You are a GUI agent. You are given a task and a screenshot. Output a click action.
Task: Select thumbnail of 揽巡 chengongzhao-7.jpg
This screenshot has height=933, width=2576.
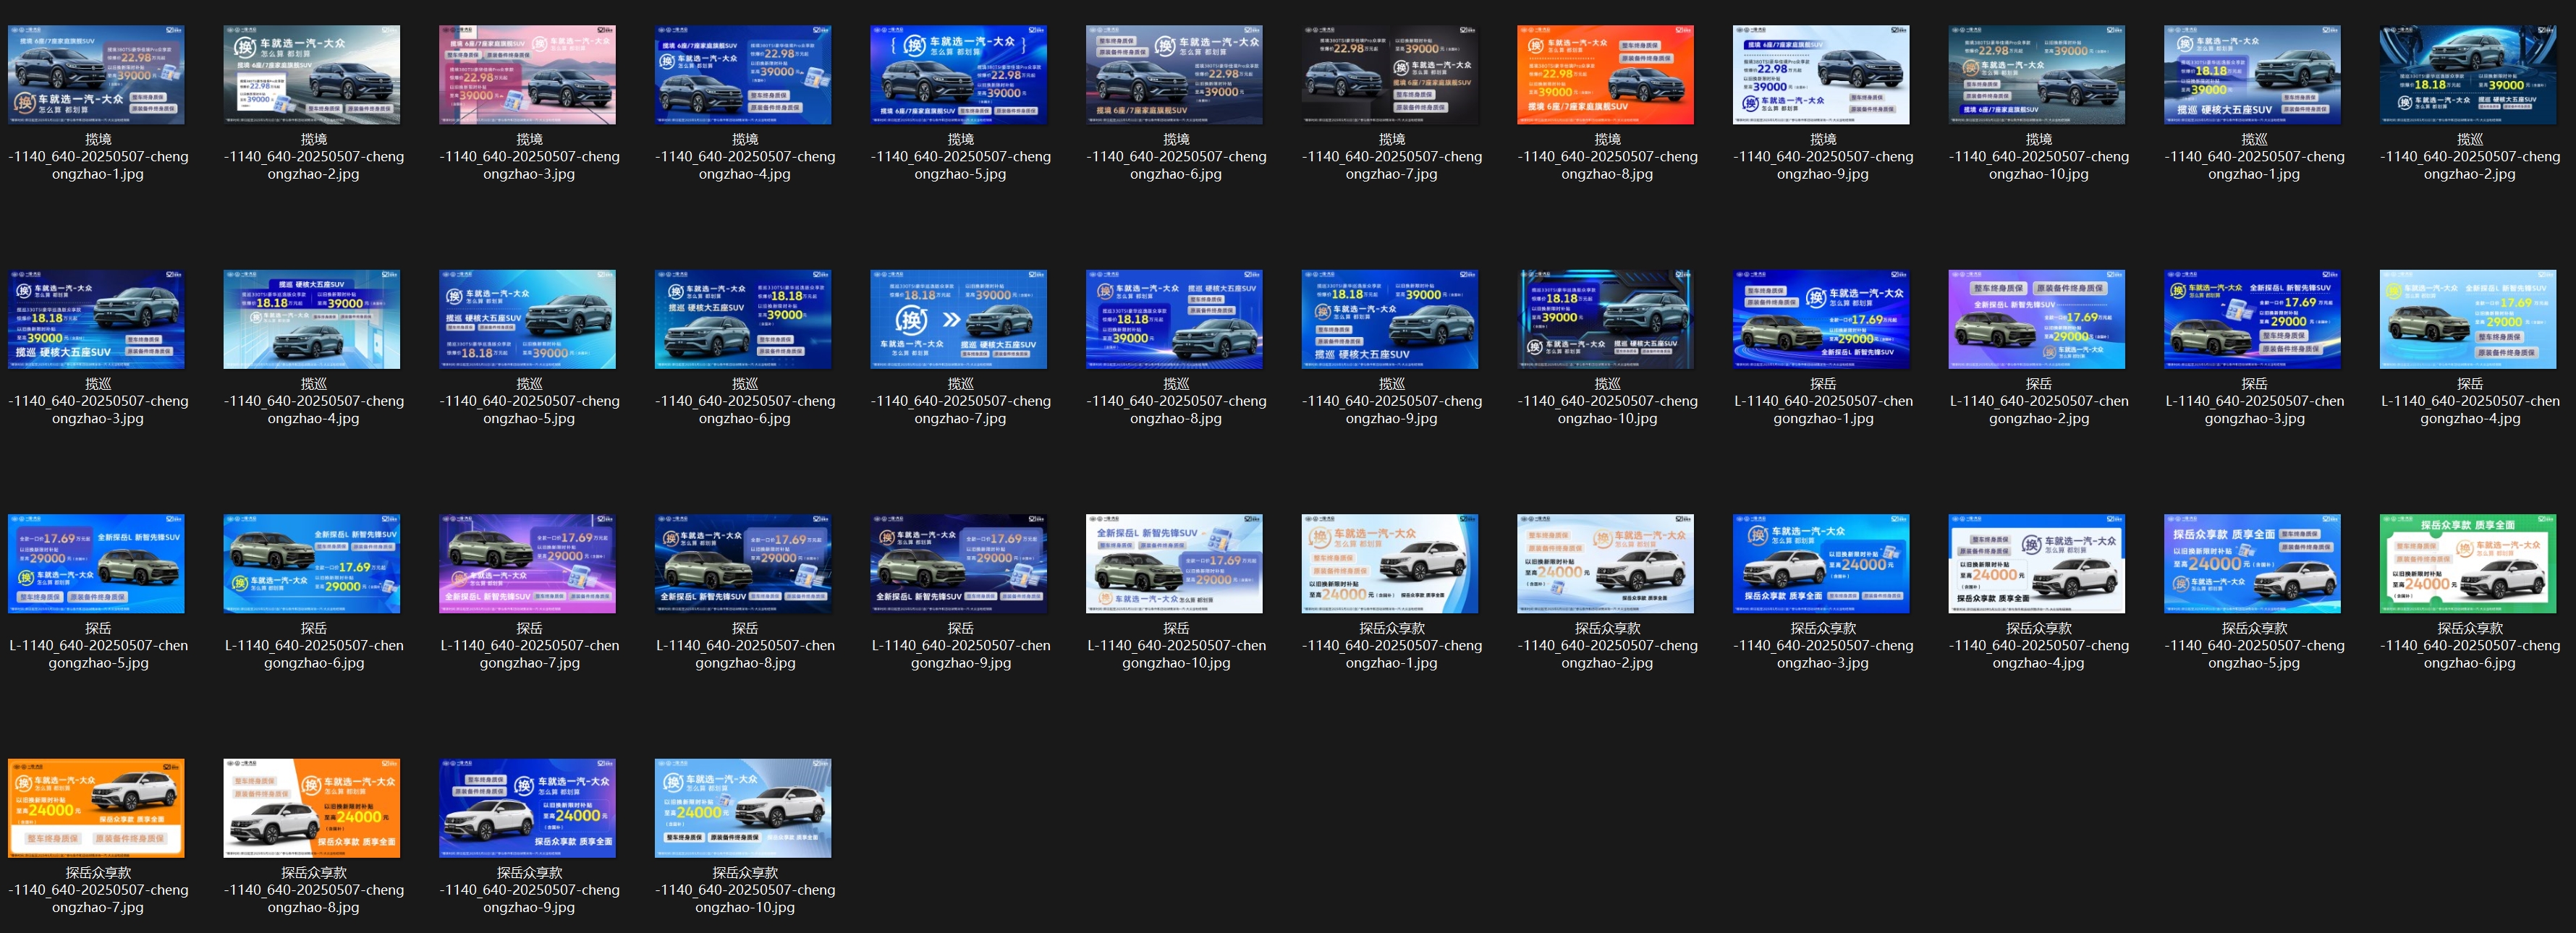click(959, 319)
